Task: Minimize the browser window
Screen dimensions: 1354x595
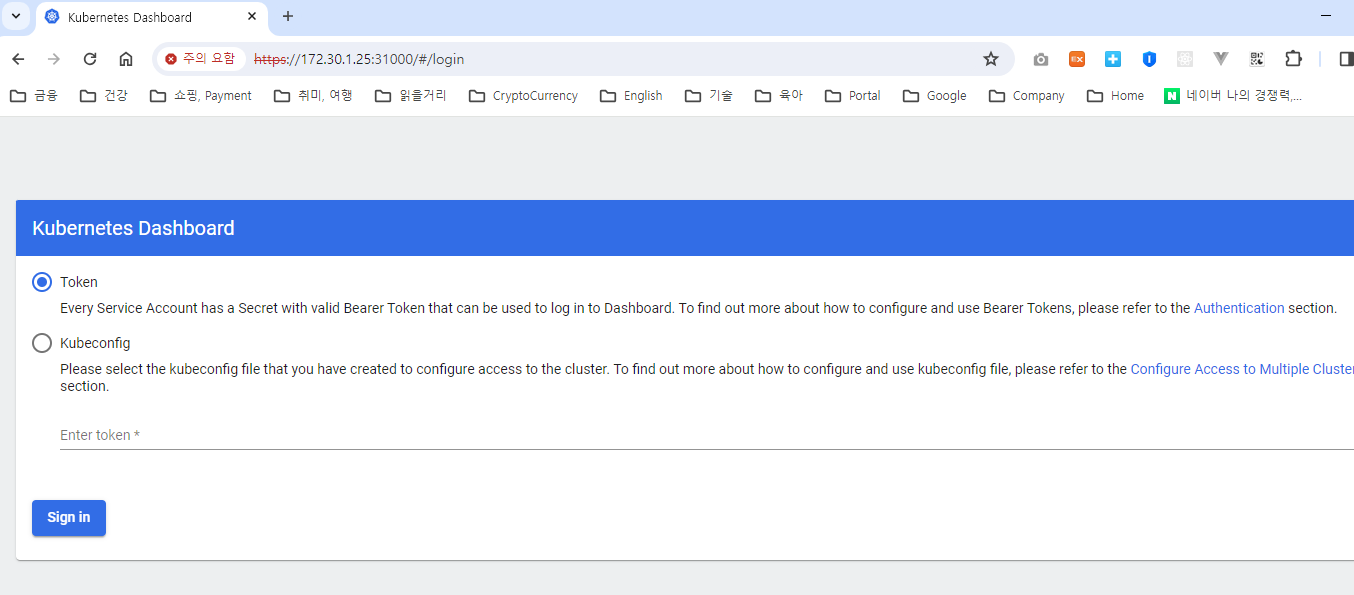Action: (x=1326, y=16)
